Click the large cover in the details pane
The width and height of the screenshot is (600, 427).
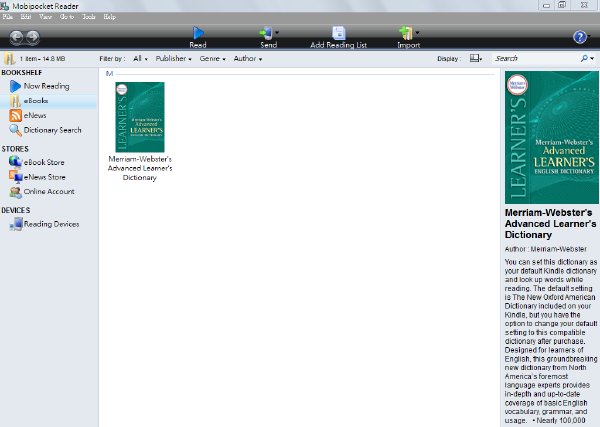tap(551, 137)
